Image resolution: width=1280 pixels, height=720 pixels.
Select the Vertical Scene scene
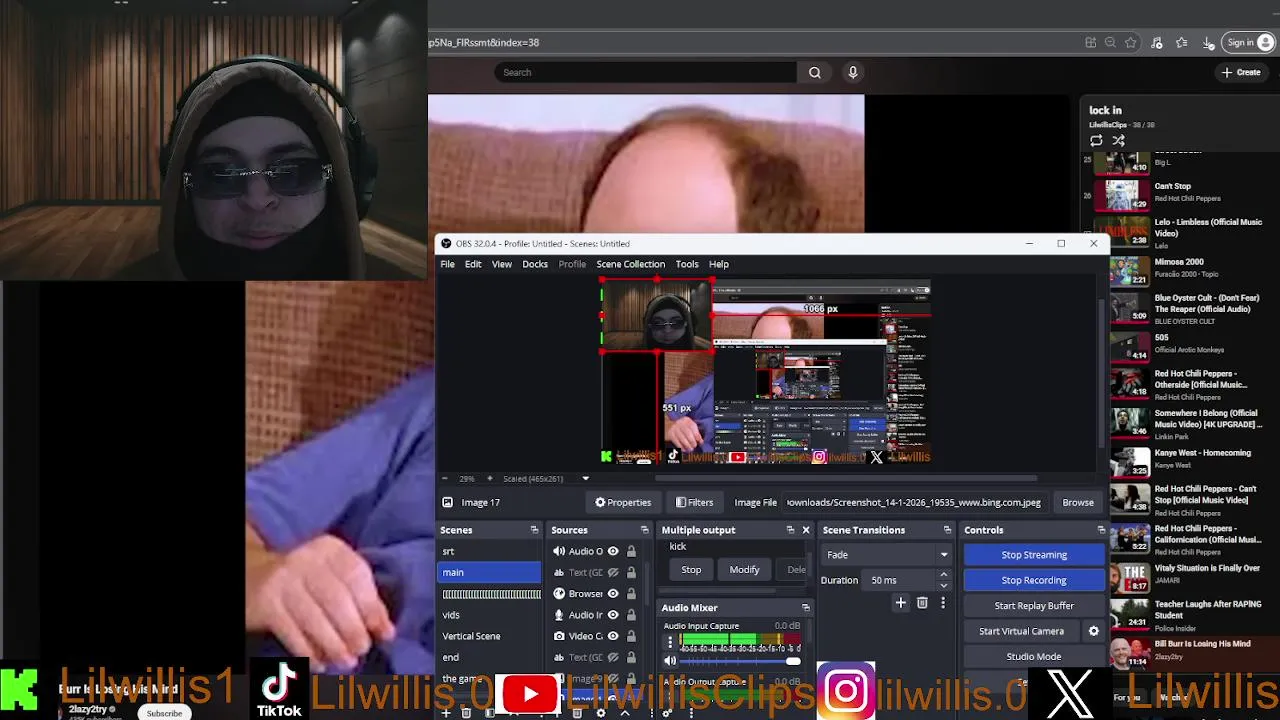click(490, 636)
